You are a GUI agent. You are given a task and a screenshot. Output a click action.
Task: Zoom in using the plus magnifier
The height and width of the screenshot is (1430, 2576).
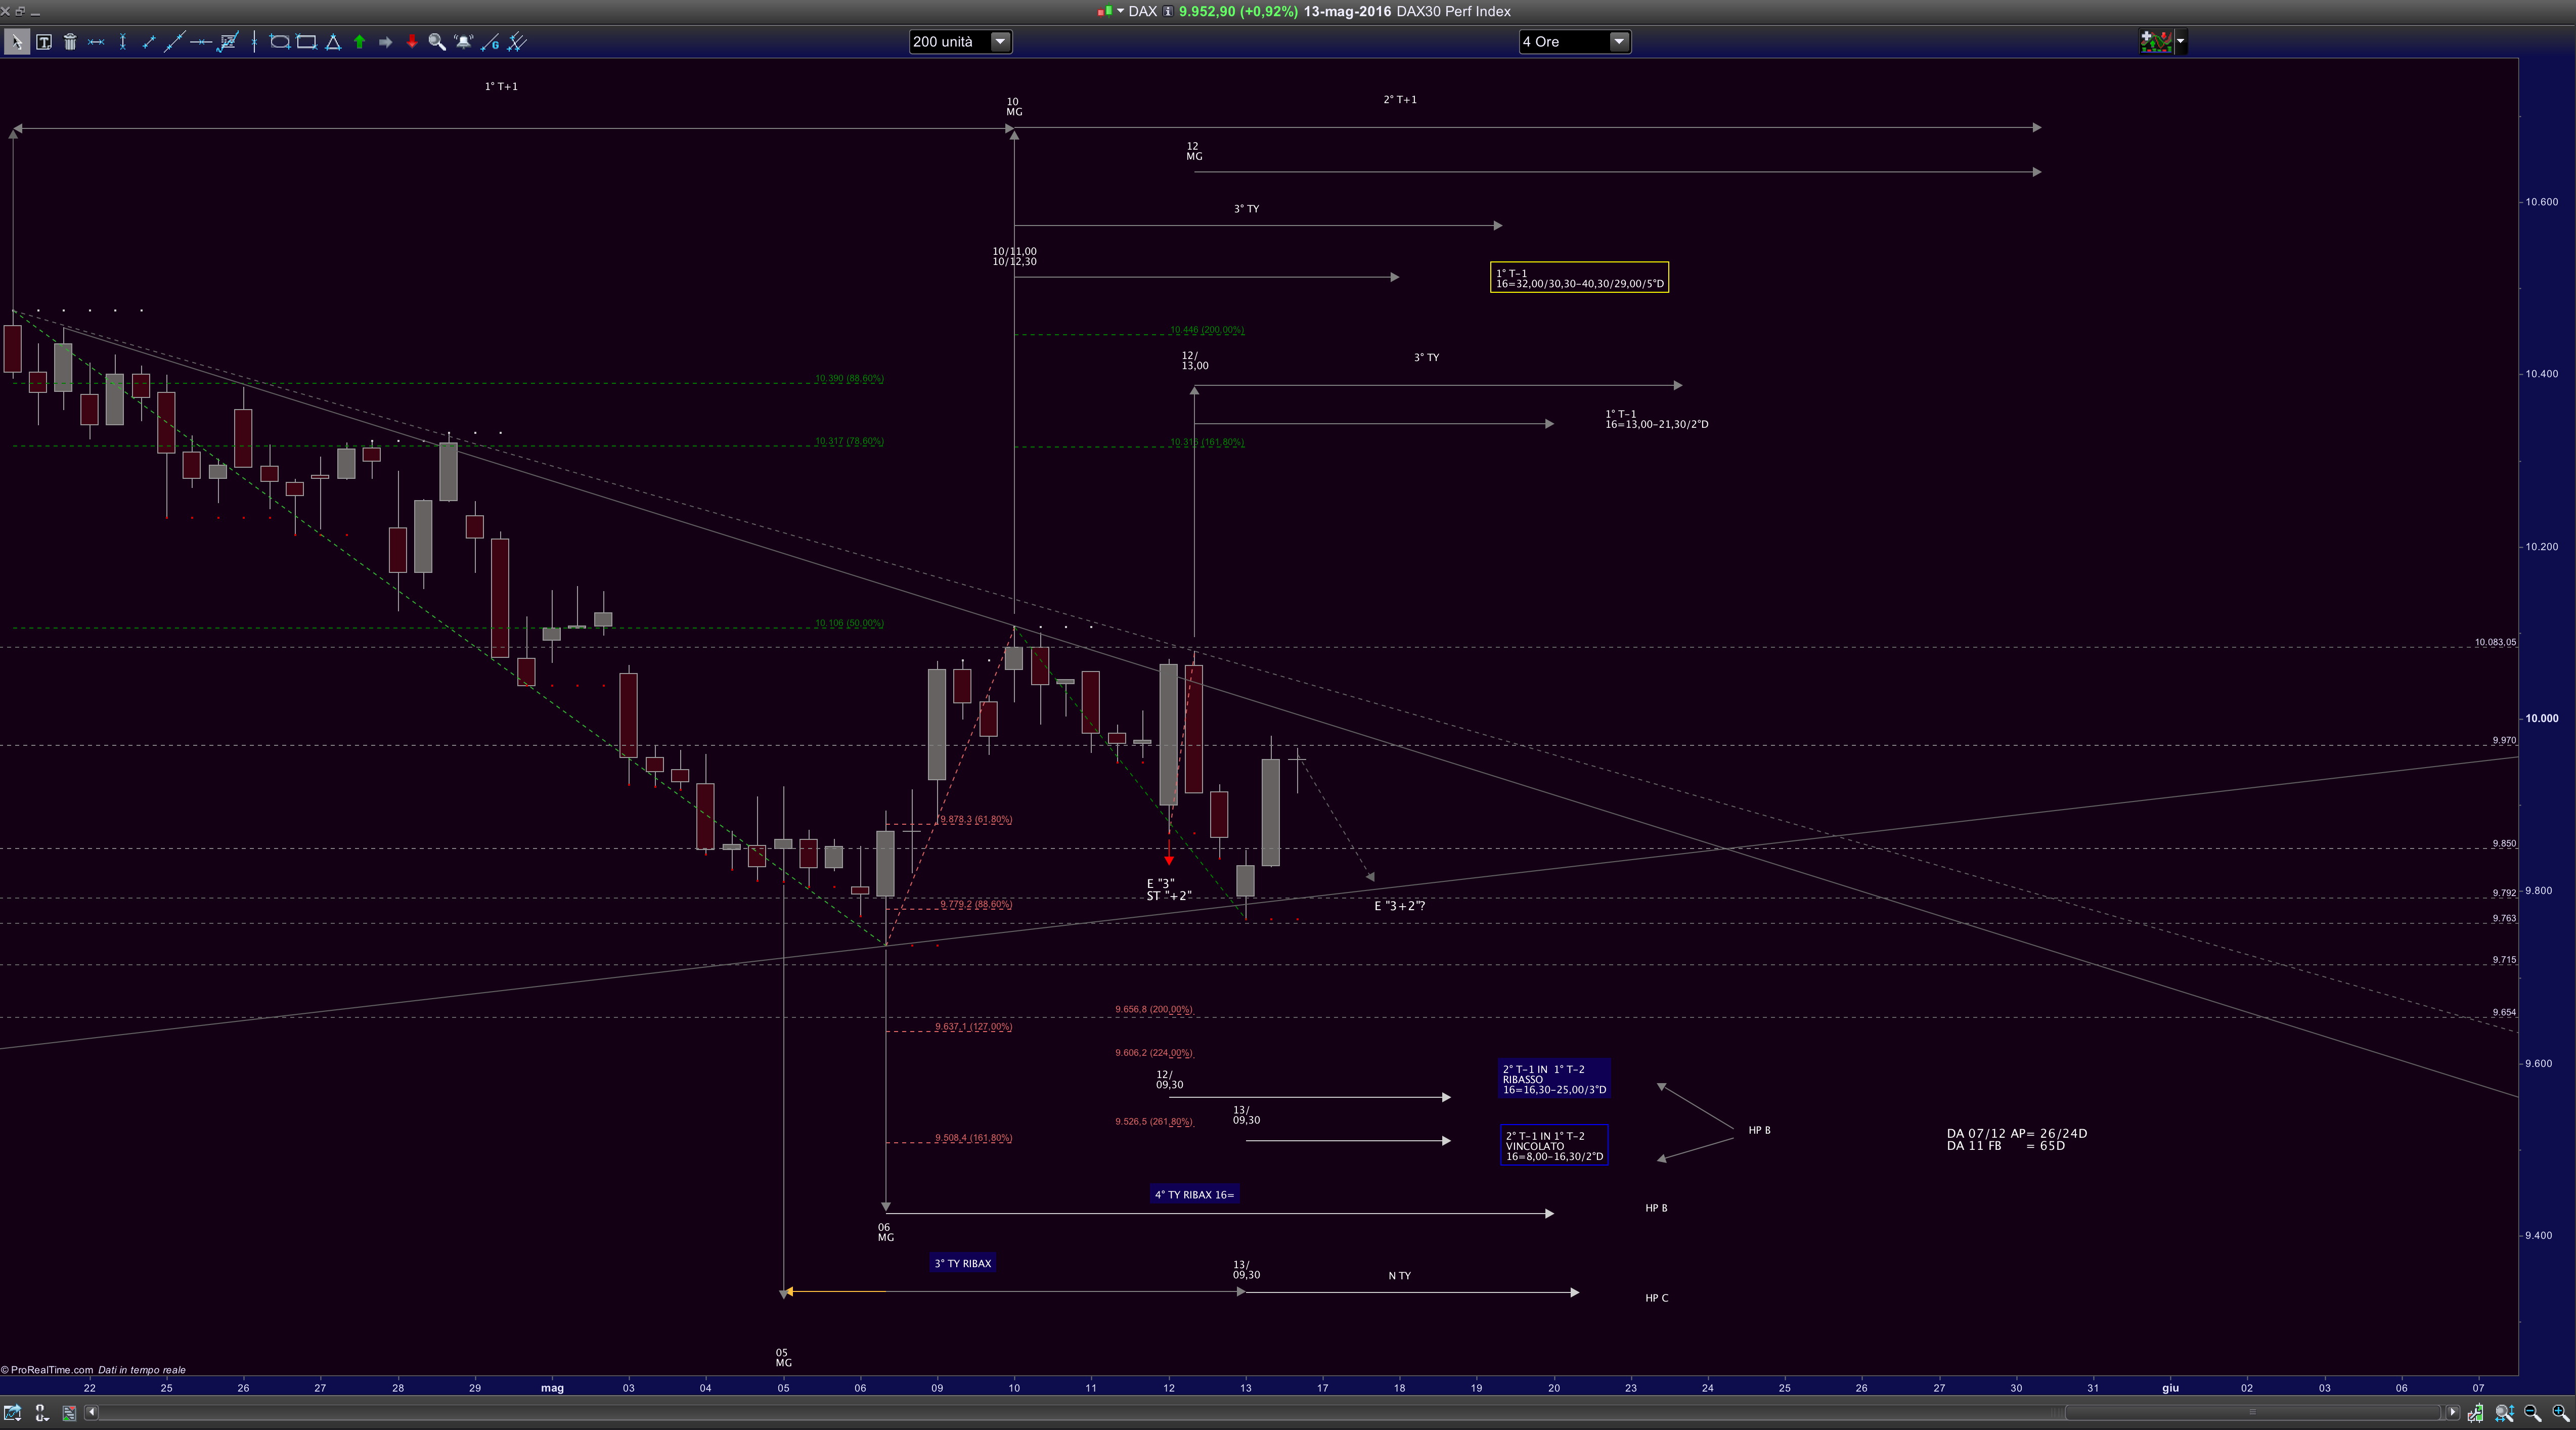[2560, 1413]
